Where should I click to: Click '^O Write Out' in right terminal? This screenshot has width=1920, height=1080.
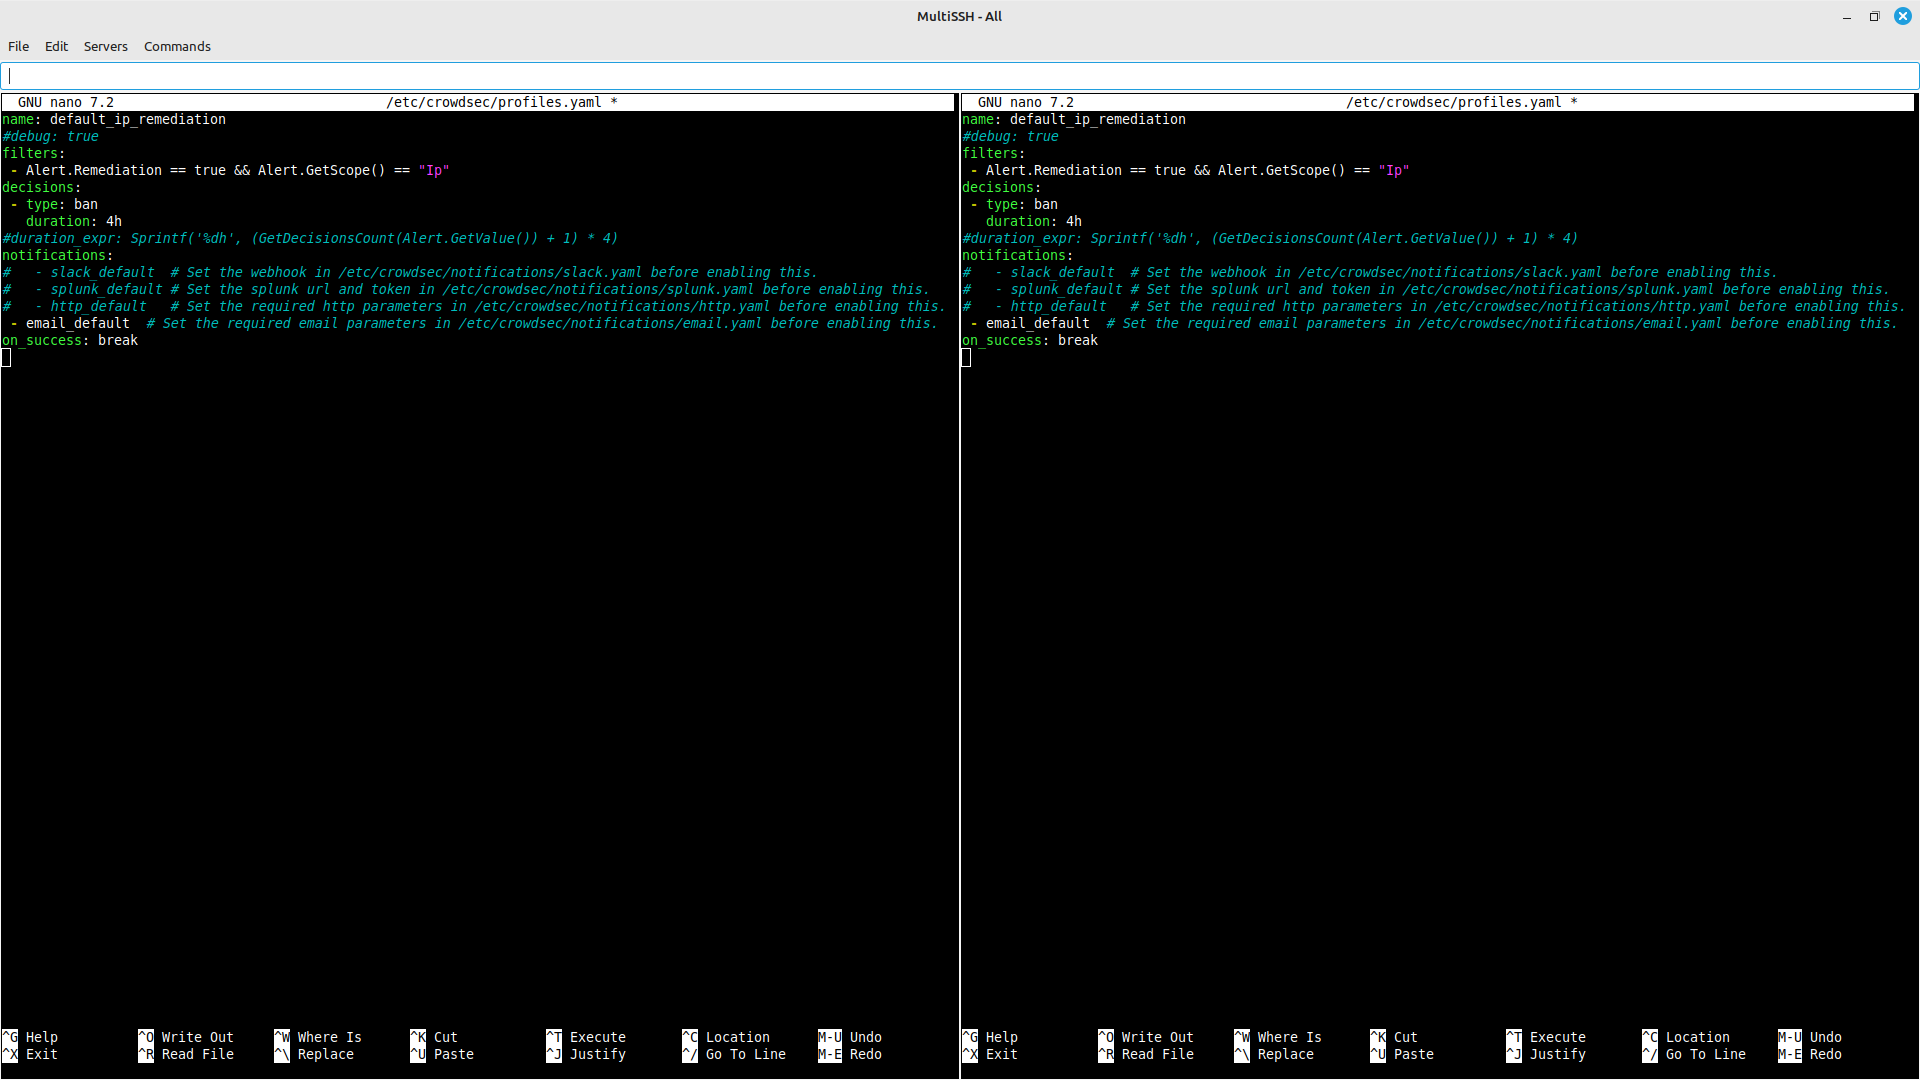(x=1146, y=1037)
